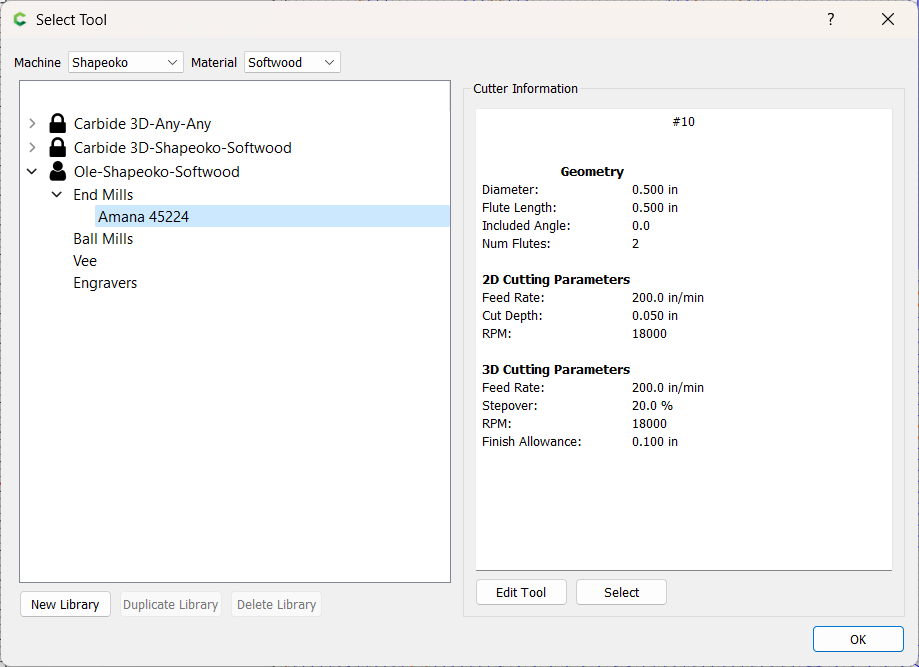This screenshot has width=919, height=667.
Task: Select the Vee category
Action: click(x=85, y=261)
